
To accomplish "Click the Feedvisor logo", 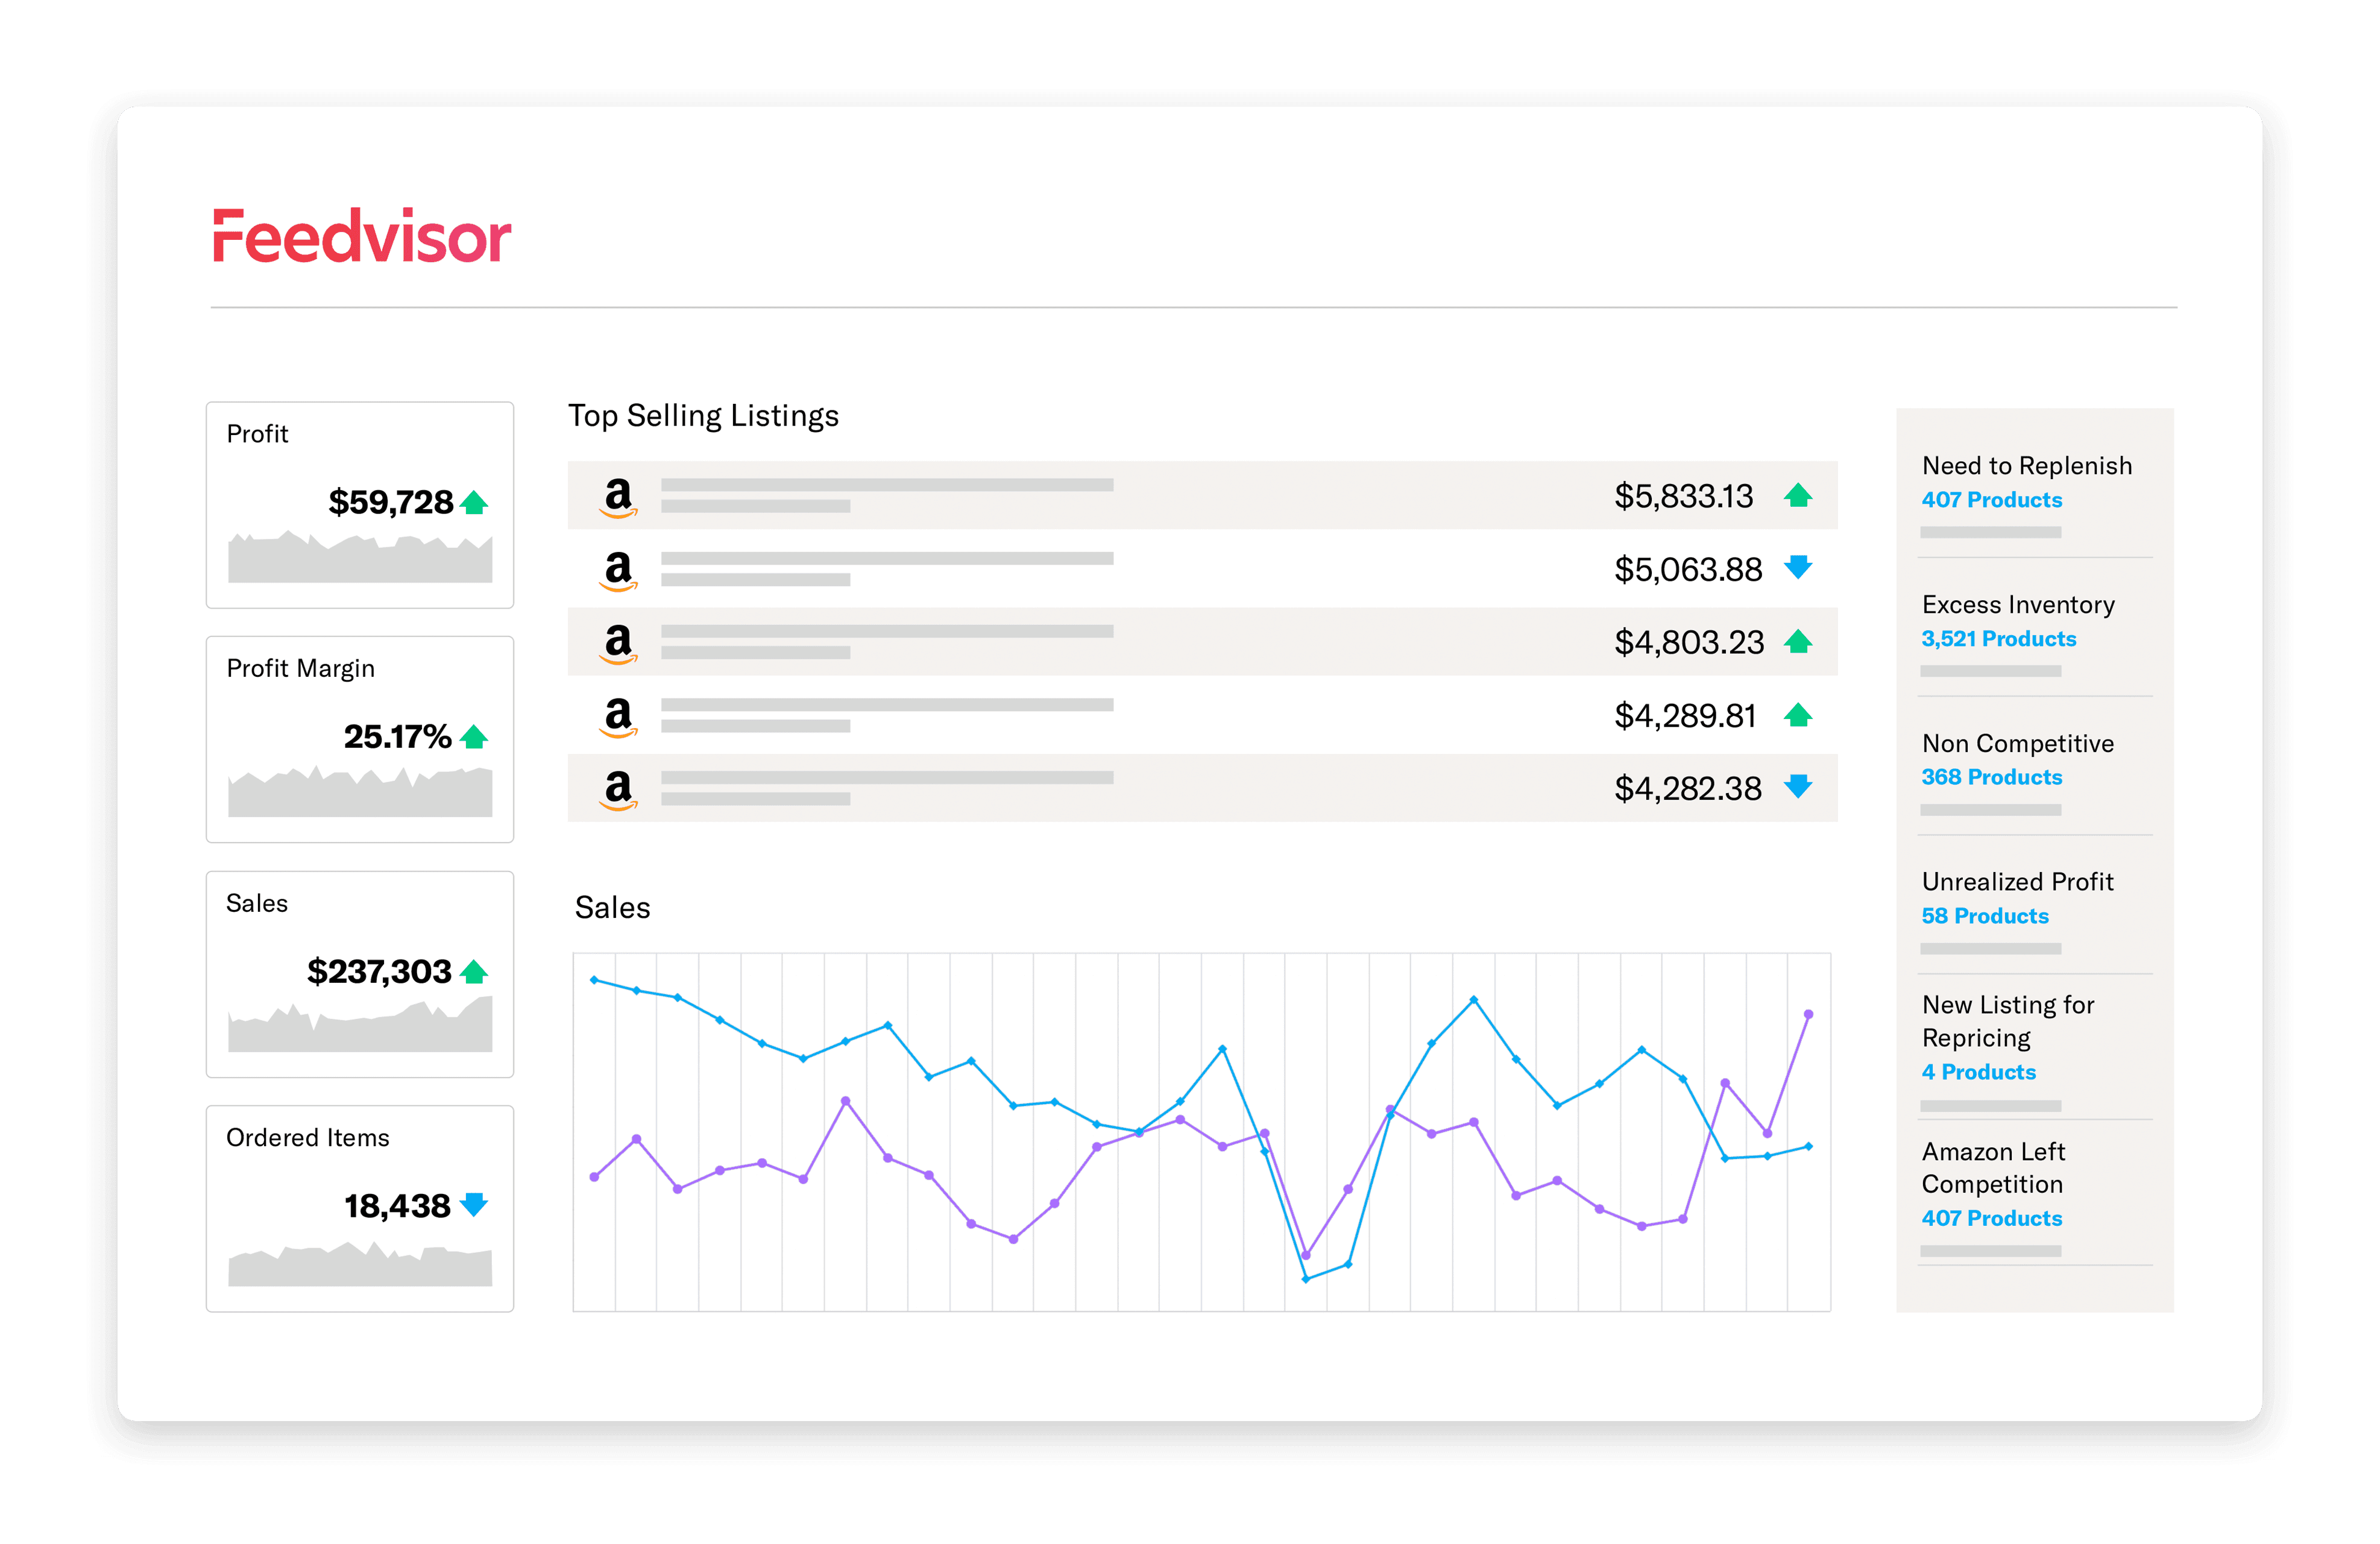I will coord(361,236).
